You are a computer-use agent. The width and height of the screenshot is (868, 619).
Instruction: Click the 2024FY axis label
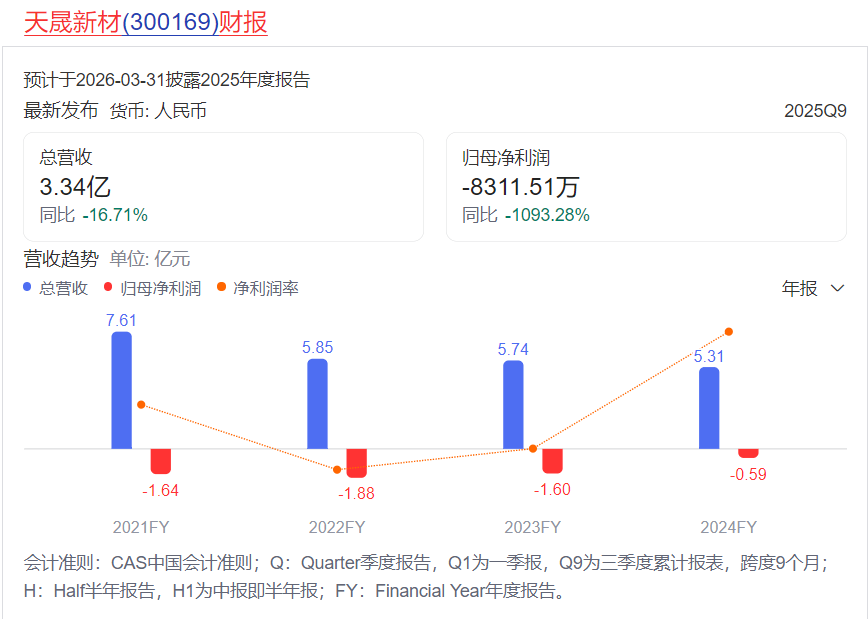[728, 527]
